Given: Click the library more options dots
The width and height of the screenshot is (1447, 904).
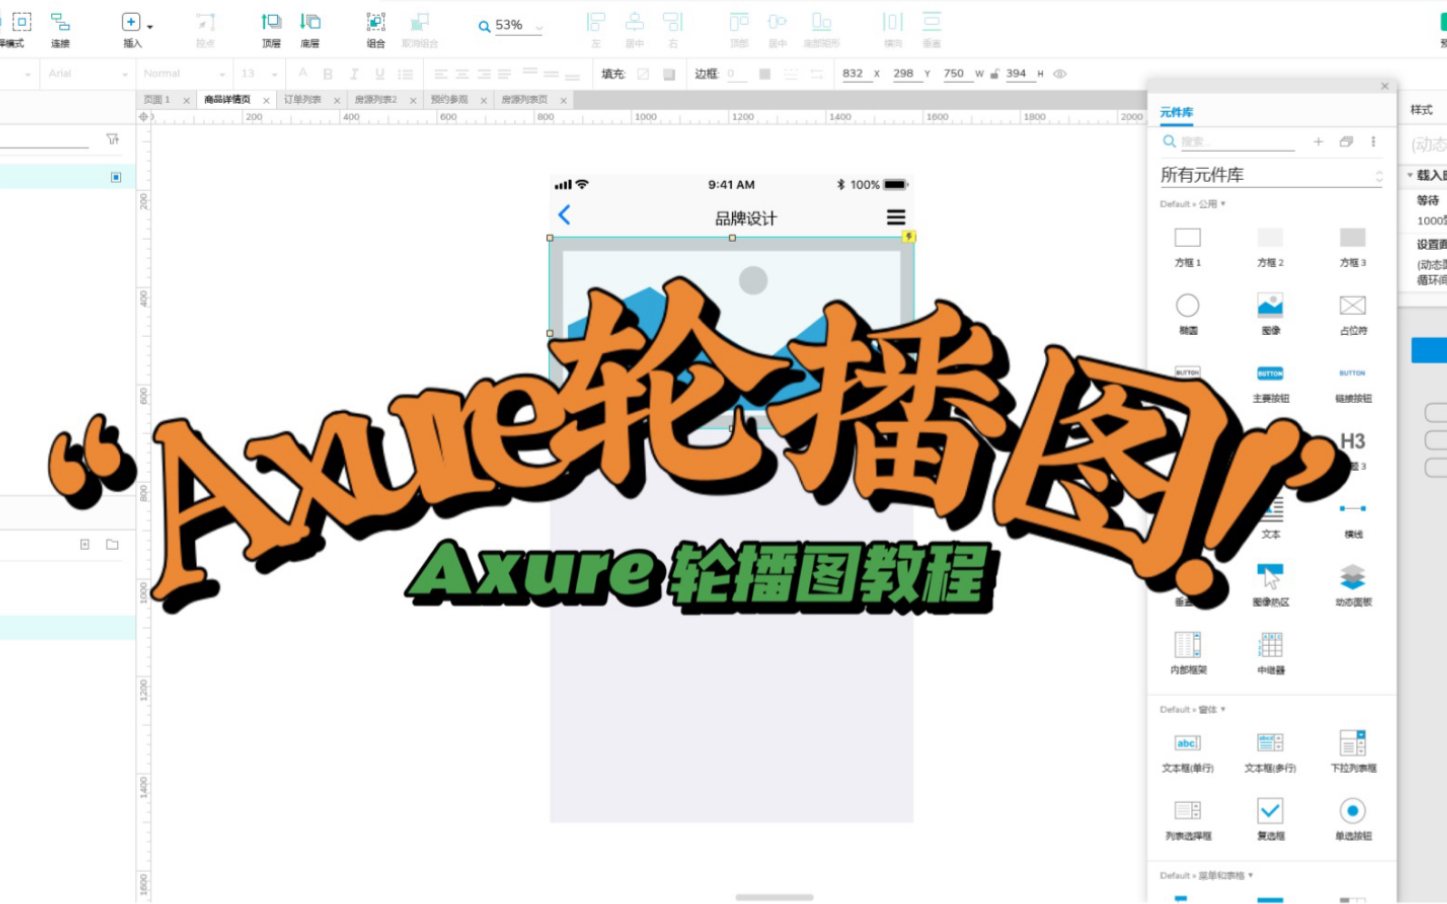Looking at the screenshot, I should click(x=1373, y=142).
